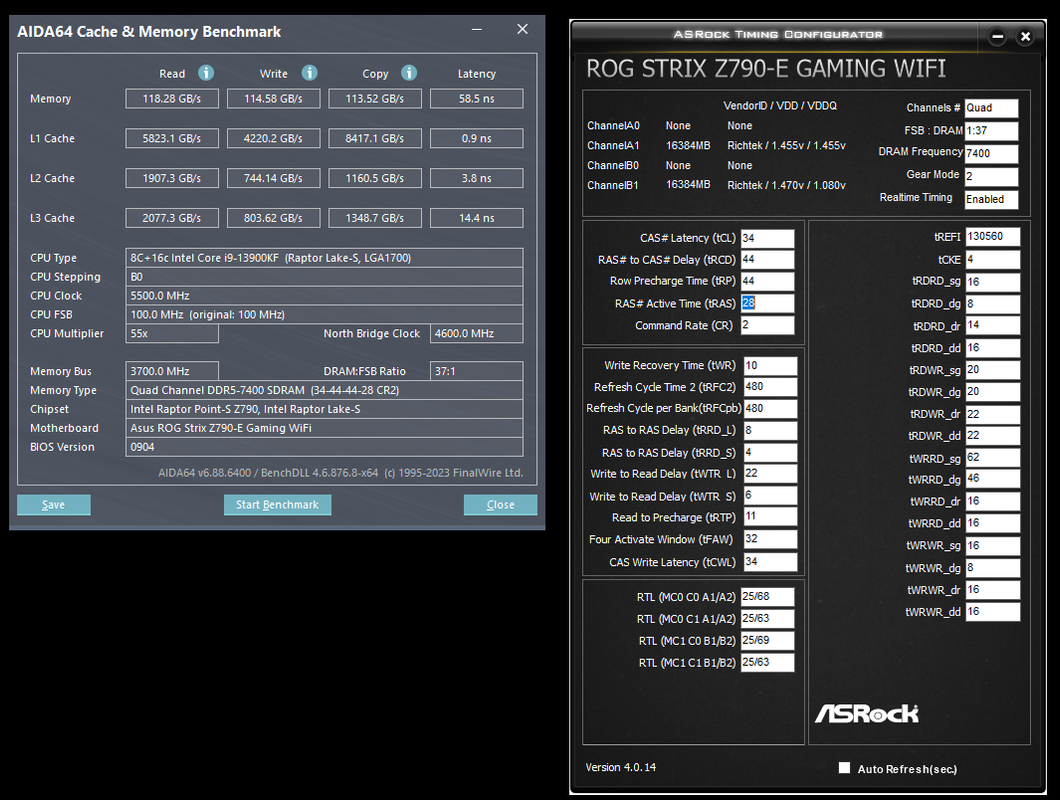Minimize the ASRock Timing Configurator window
The height and width of the screenshot is (800, 1060).
[x=997, y=37]
